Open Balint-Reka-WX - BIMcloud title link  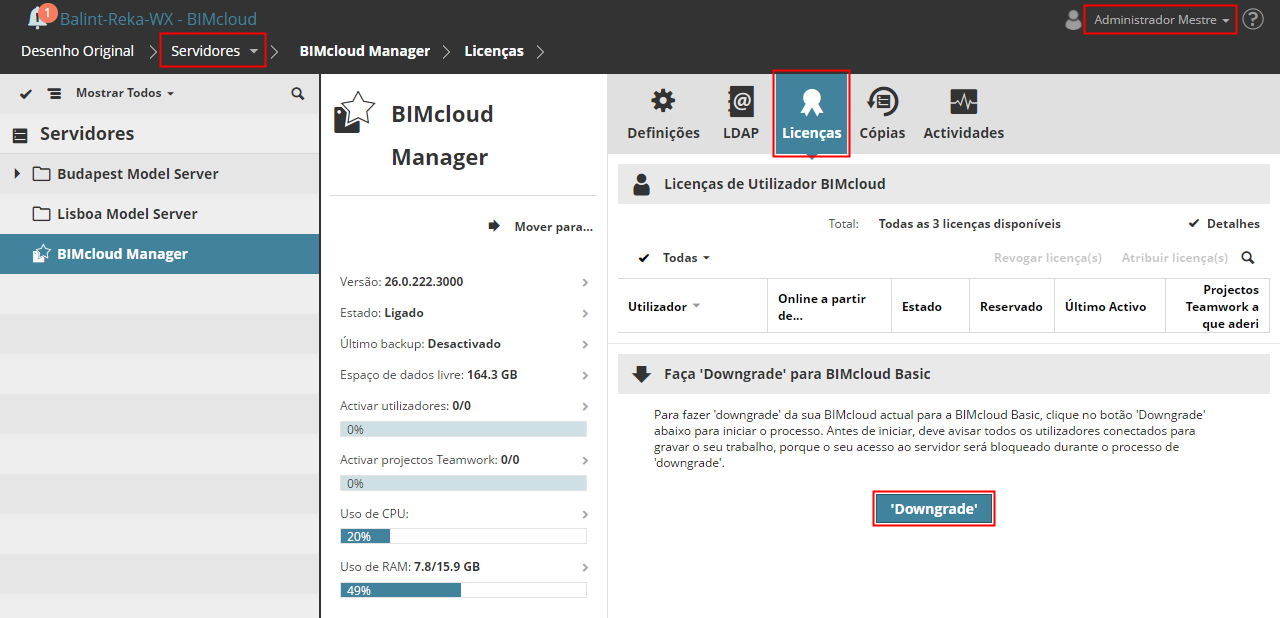point(158,19)
